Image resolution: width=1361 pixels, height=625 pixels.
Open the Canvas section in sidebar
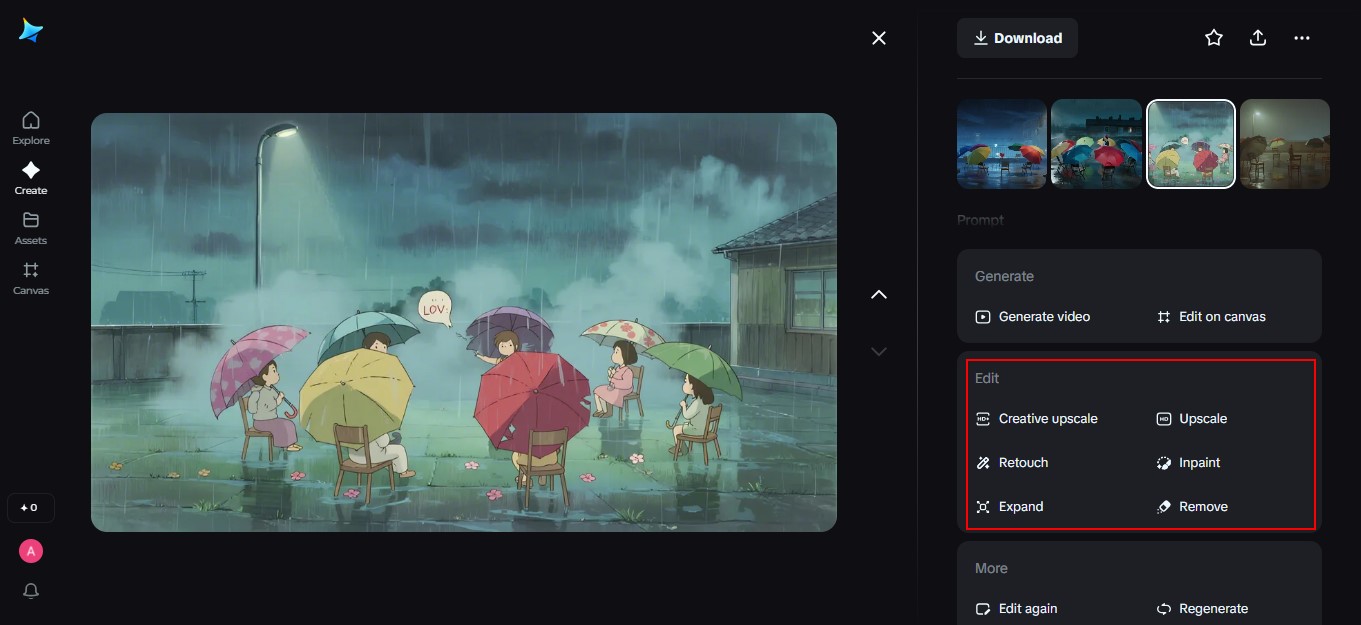point(31,278)
